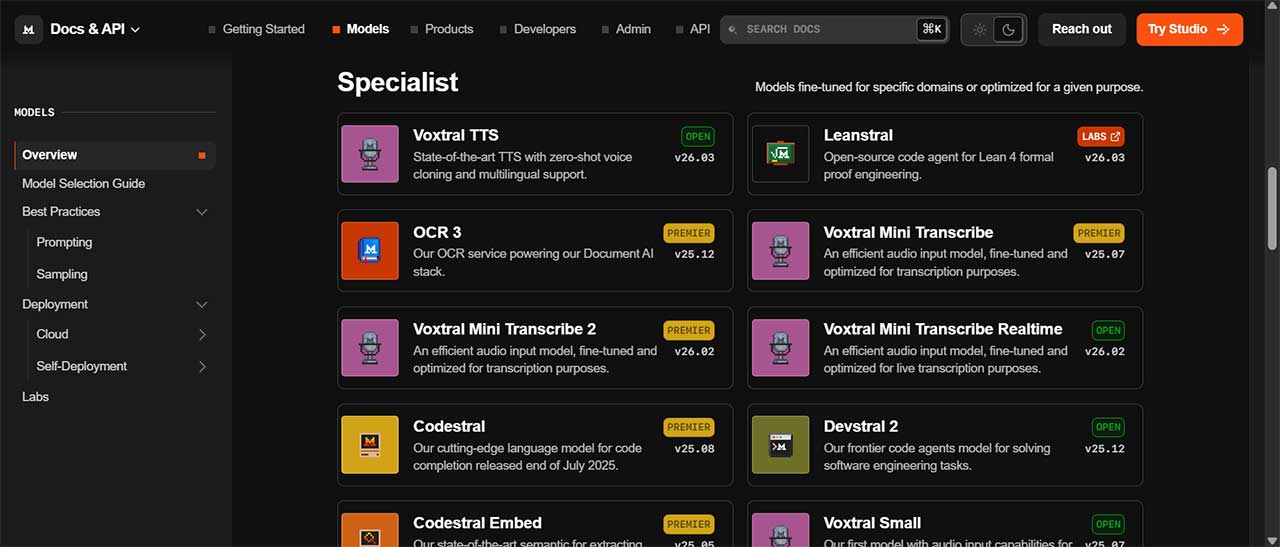Click the Specialist section heading
Image resolution: width=1280 pixels, height=547 pixels.
point(398,82)
